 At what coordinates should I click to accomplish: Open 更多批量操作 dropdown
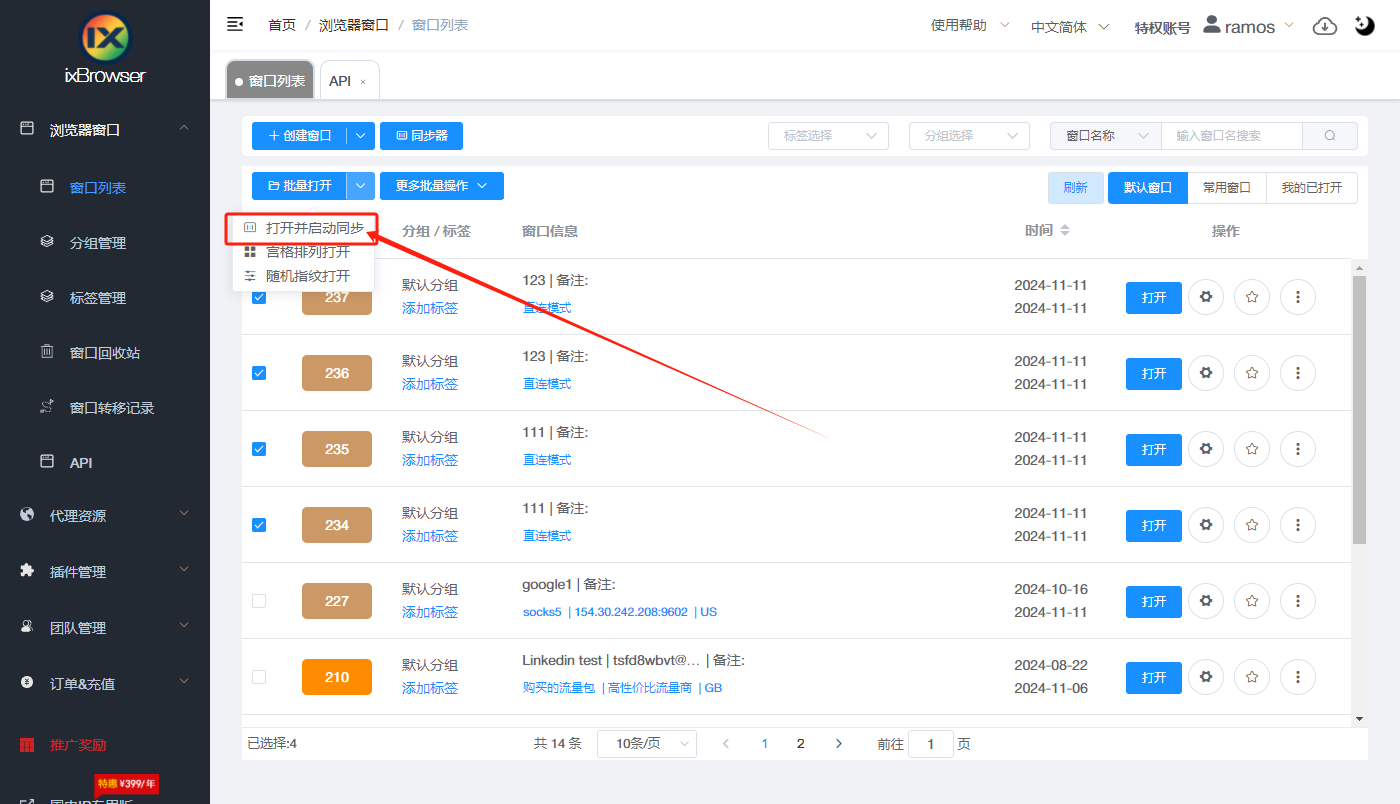(x=442, y=186)
